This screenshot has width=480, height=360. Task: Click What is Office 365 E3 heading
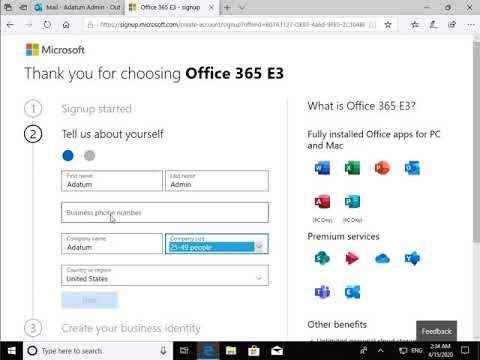(361, 106)
